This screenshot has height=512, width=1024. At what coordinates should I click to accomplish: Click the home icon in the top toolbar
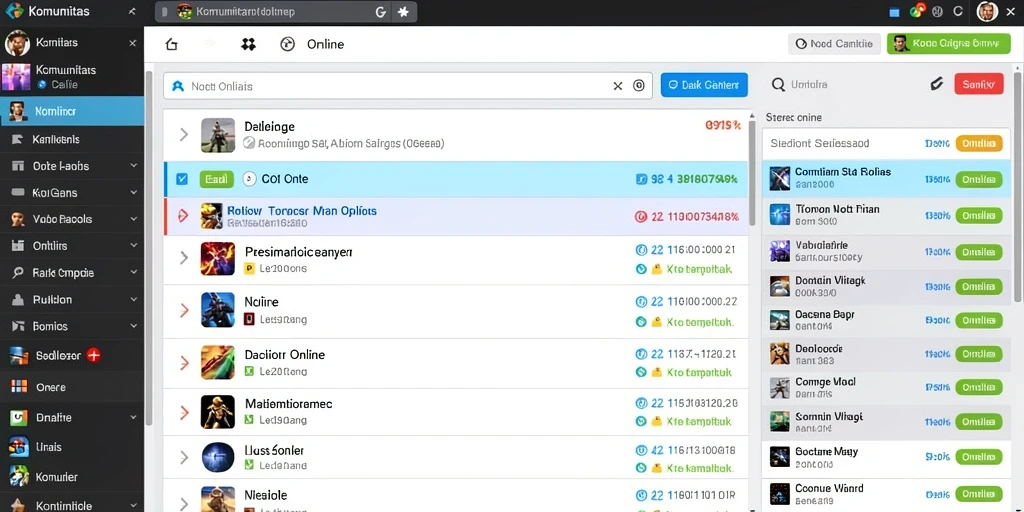[171, 44]
